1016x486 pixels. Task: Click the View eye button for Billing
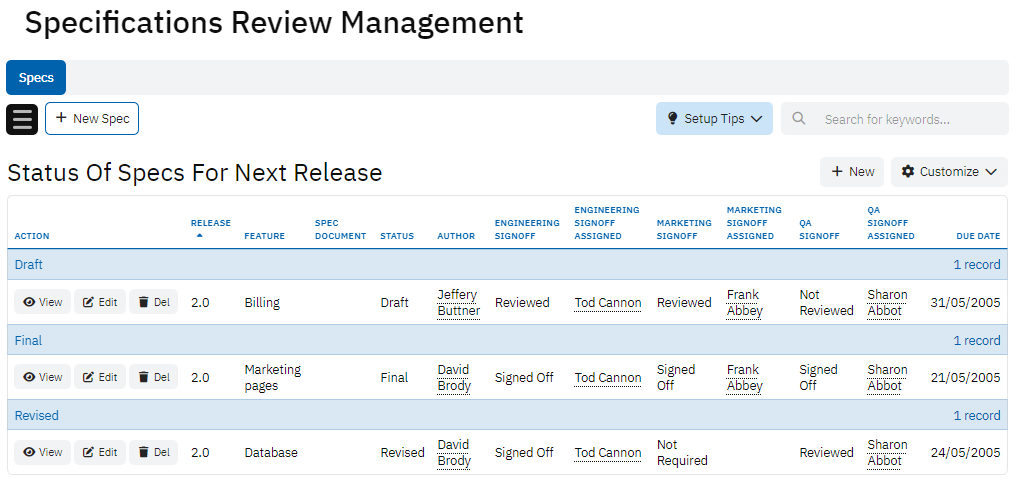click(43, 302)
